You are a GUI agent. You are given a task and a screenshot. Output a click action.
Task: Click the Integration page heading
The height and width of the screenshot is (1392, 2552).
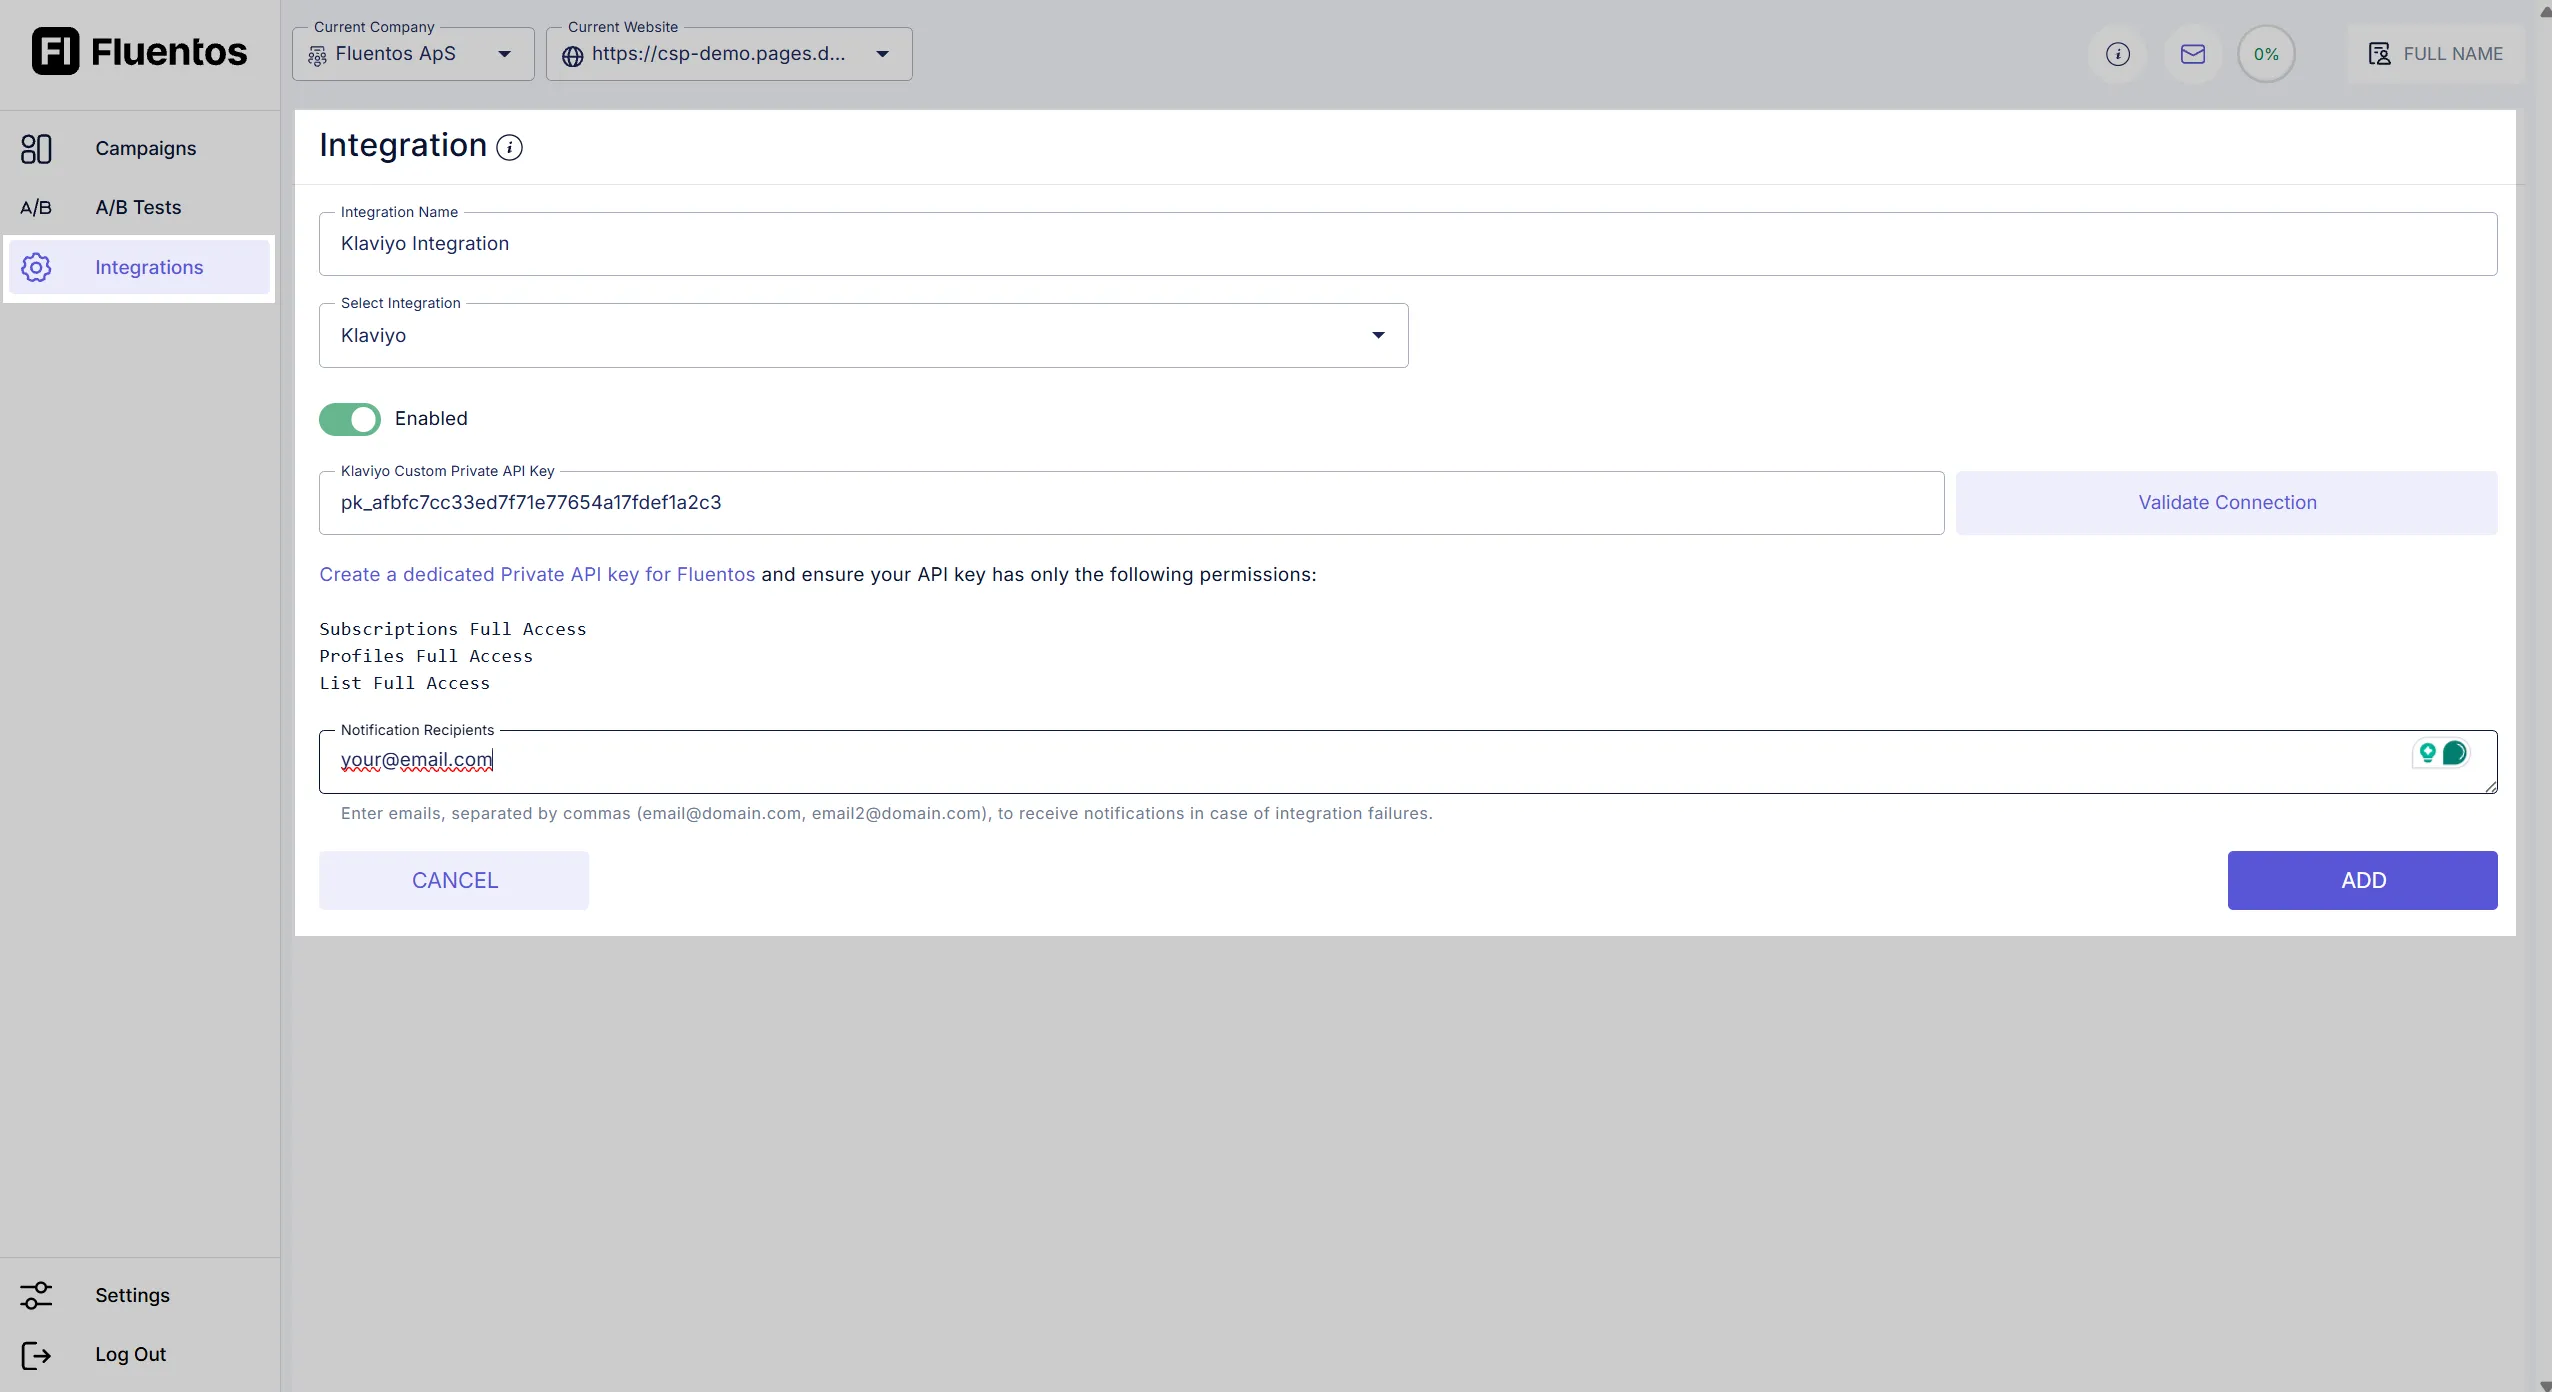click(x=403, y=146)
